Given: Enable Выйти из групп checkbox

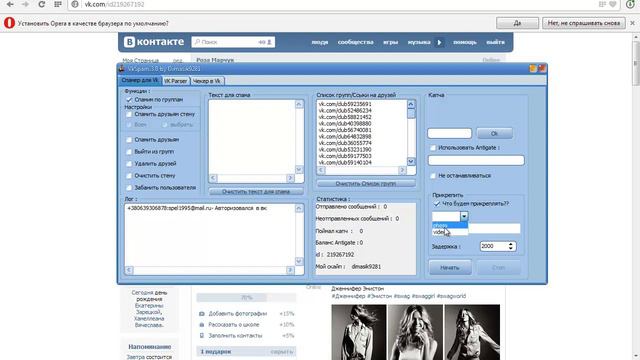Looking at the screenshot, I should [x=129, y=151].
